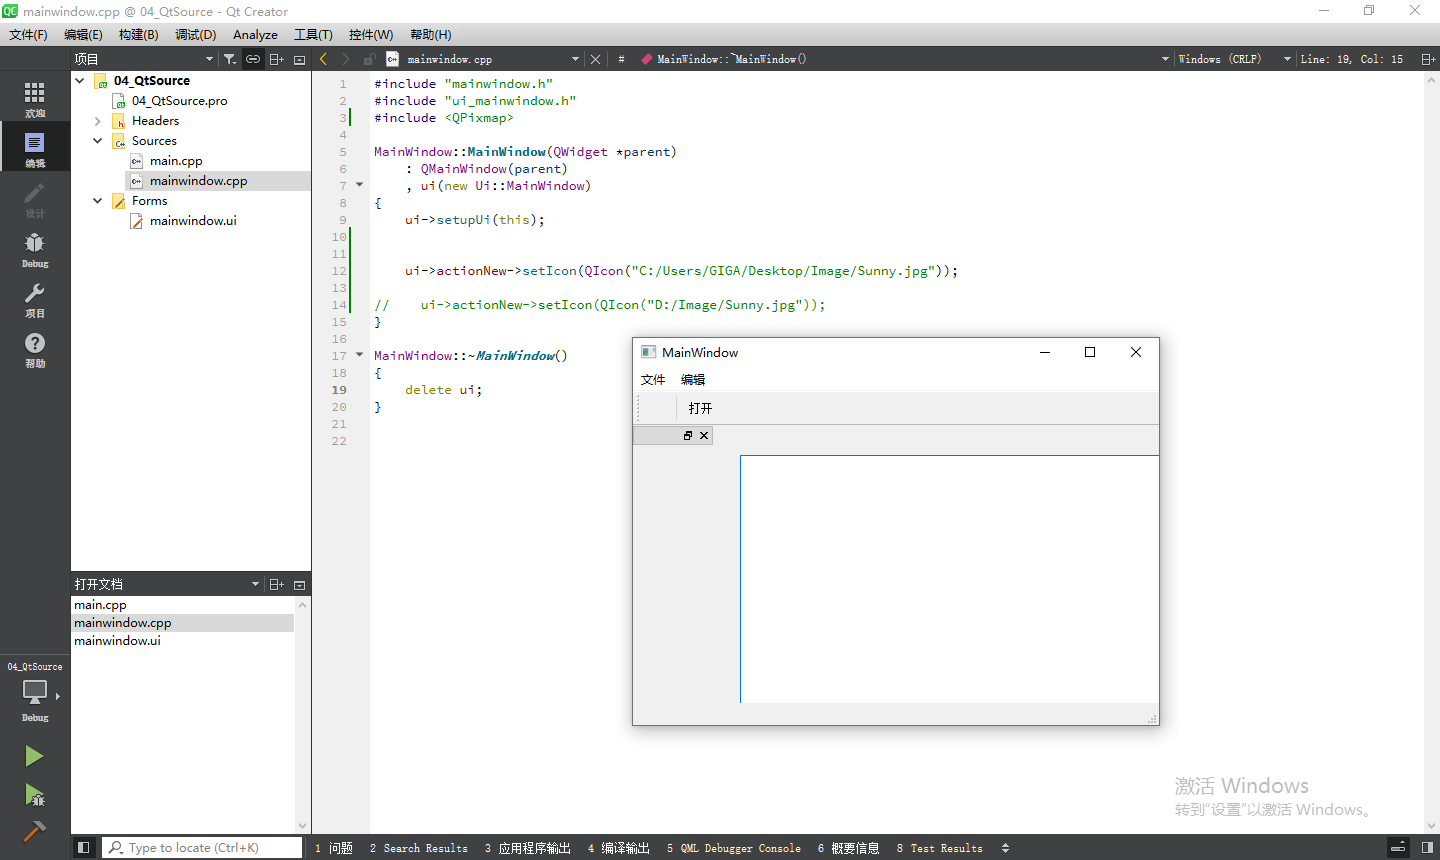Go back in editor navigation history
This screenshot has height=860, width=1440.
click(x=323, y=59)
